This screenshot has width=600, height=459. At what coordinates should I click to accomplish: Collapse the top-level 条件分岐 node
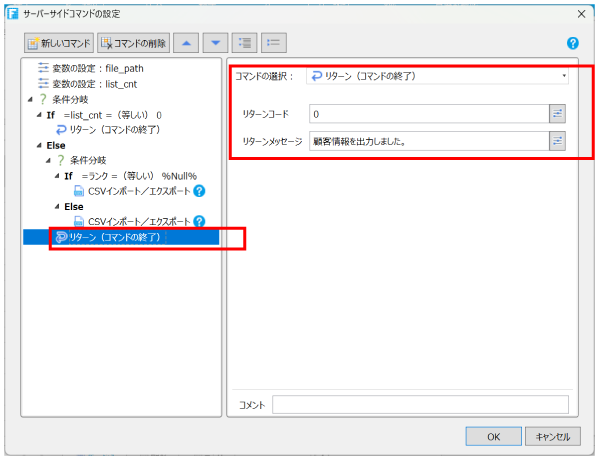pyautogui.click(x=30, y=99)
